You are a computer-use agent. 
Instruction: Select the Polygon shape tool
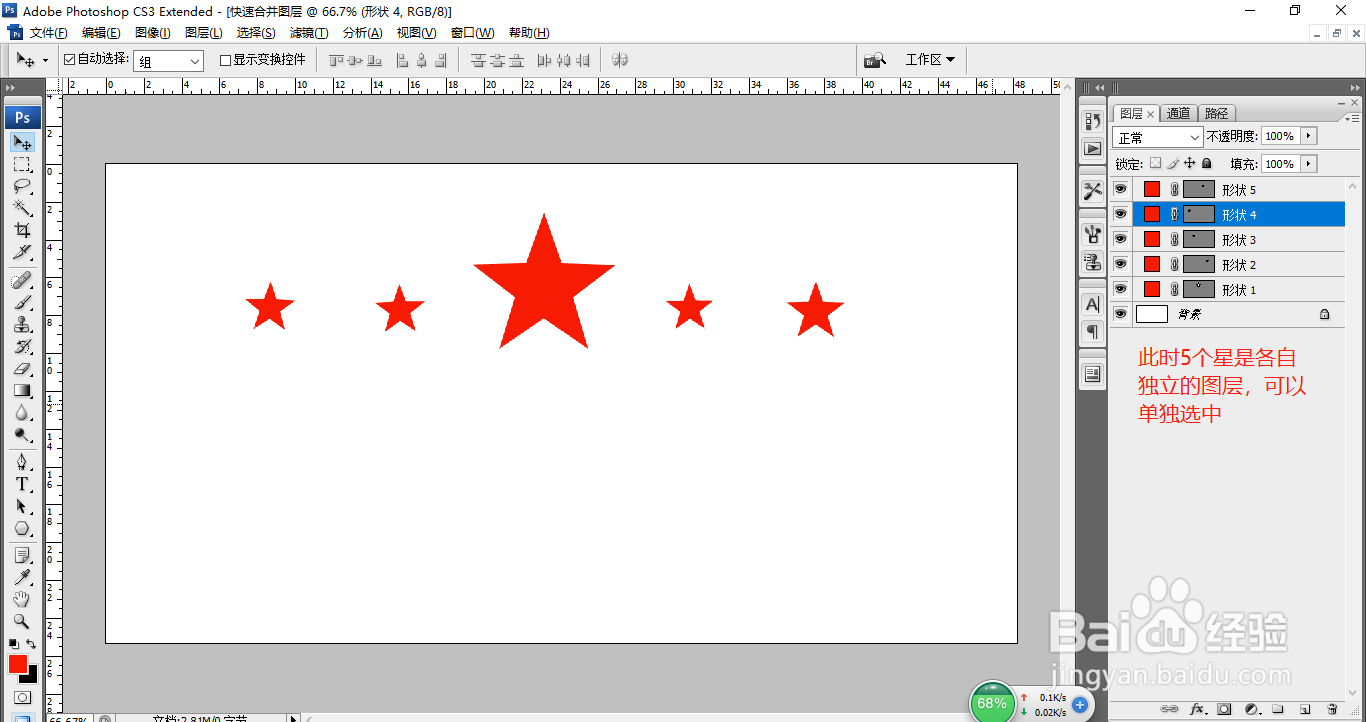[x=22, y=528]
